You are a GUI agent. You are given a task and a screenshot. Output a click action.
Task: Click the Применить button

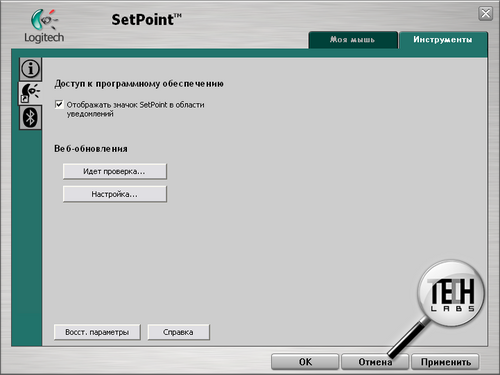(445, 362)
